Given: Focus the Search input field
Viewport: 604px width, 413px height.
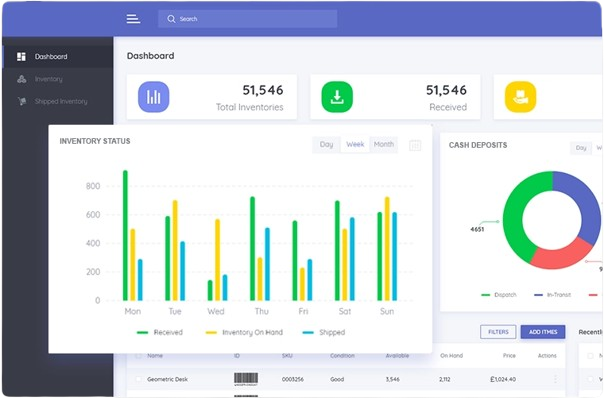Looking at the screenshot, I should tap(247, 19).
